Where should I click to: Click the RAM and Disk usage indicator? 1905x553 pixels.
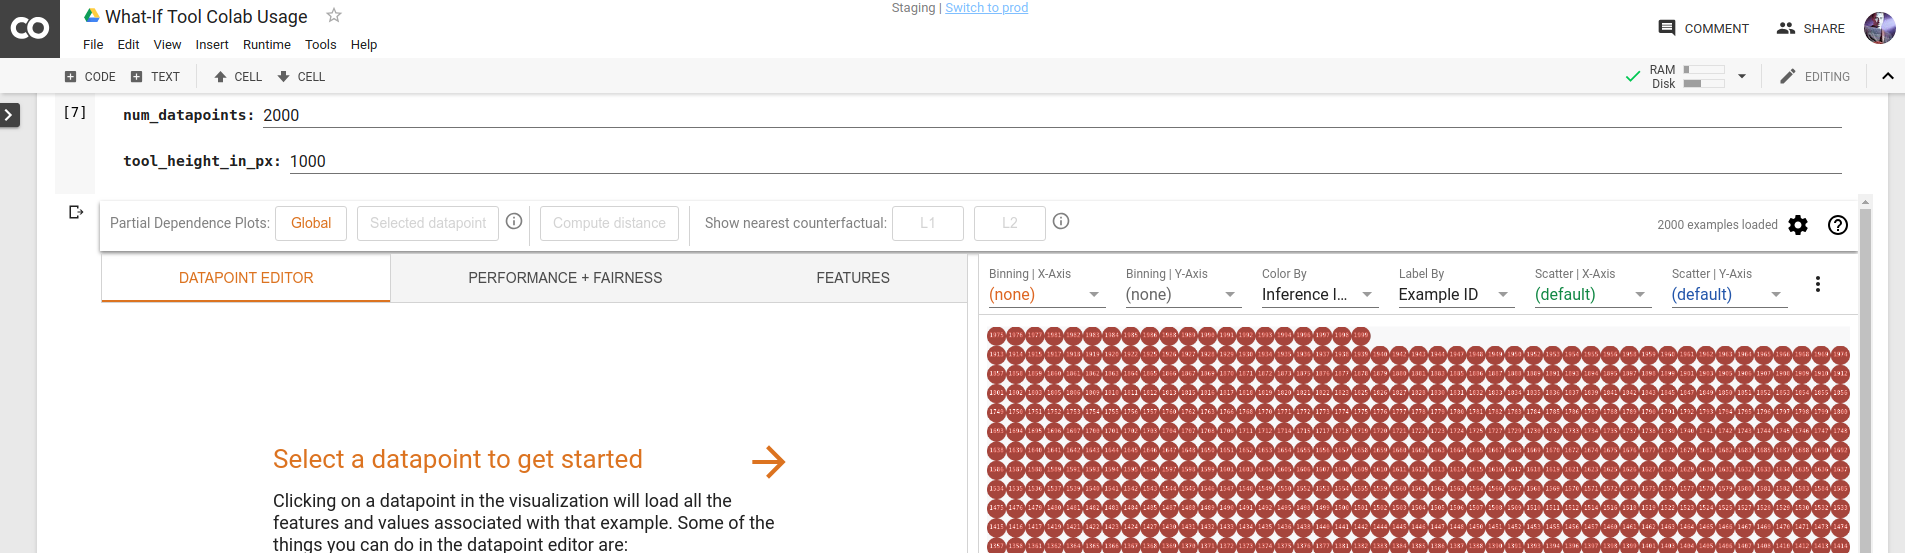coord(1688,77)
